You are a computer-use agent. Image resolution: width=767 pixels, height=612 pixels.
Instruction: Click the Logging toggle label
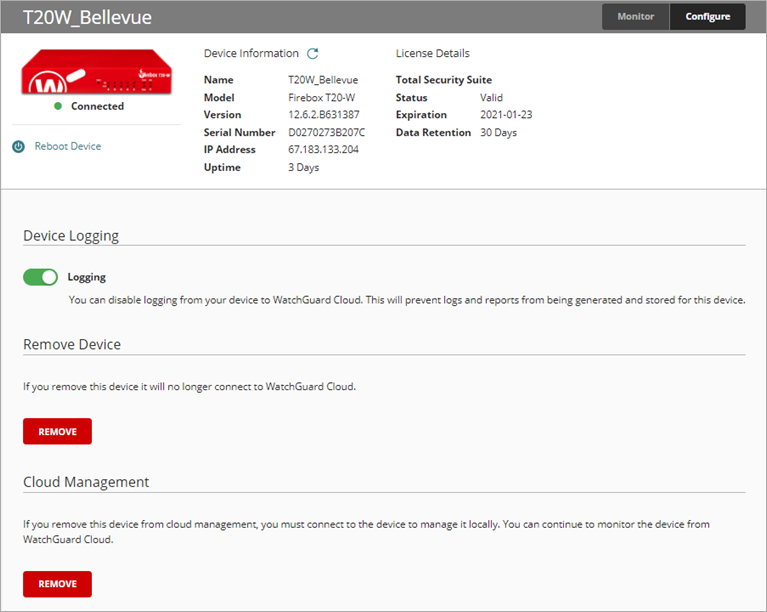pos(87,277)
